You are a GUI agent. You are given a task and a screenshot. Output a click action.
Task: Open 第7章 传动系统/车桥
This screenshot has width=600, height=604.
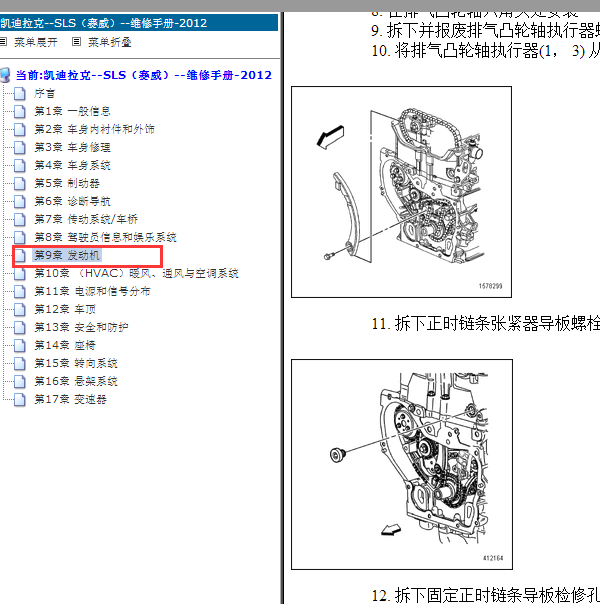coord(86,219)
